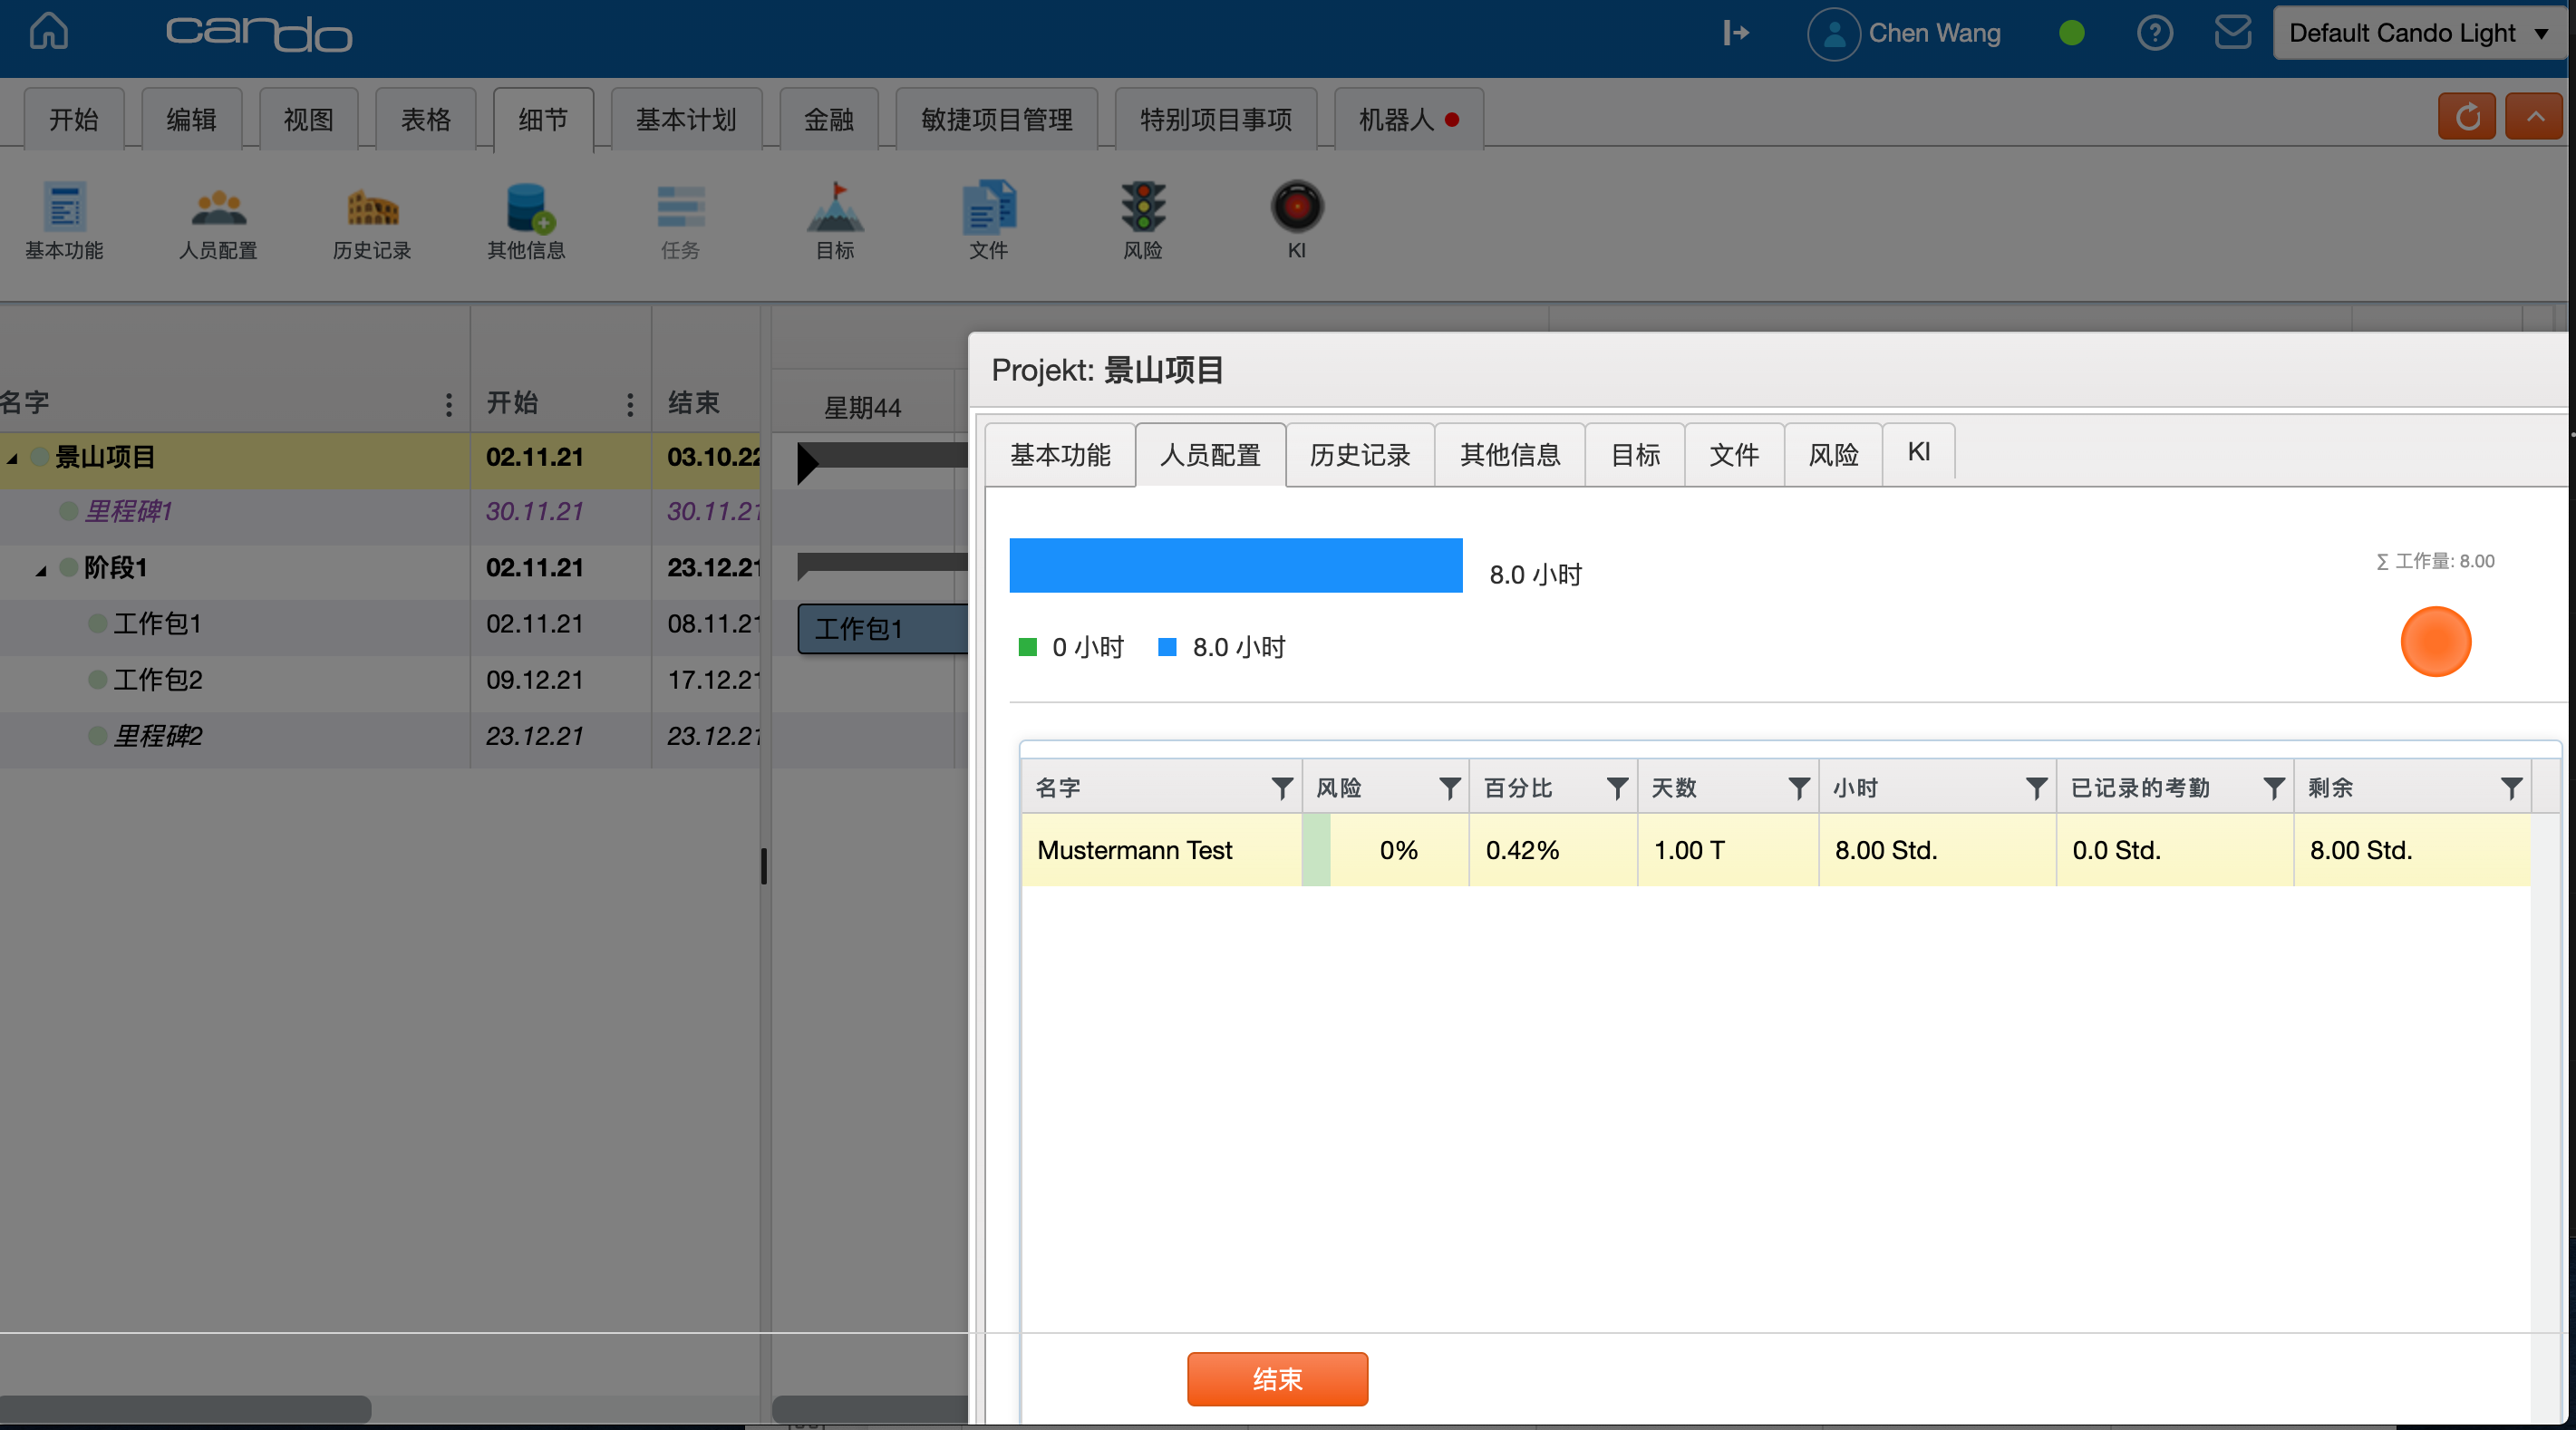Filter the 小时 column
Viewport: 2576px width, 1430px height.
point(2036,789)
